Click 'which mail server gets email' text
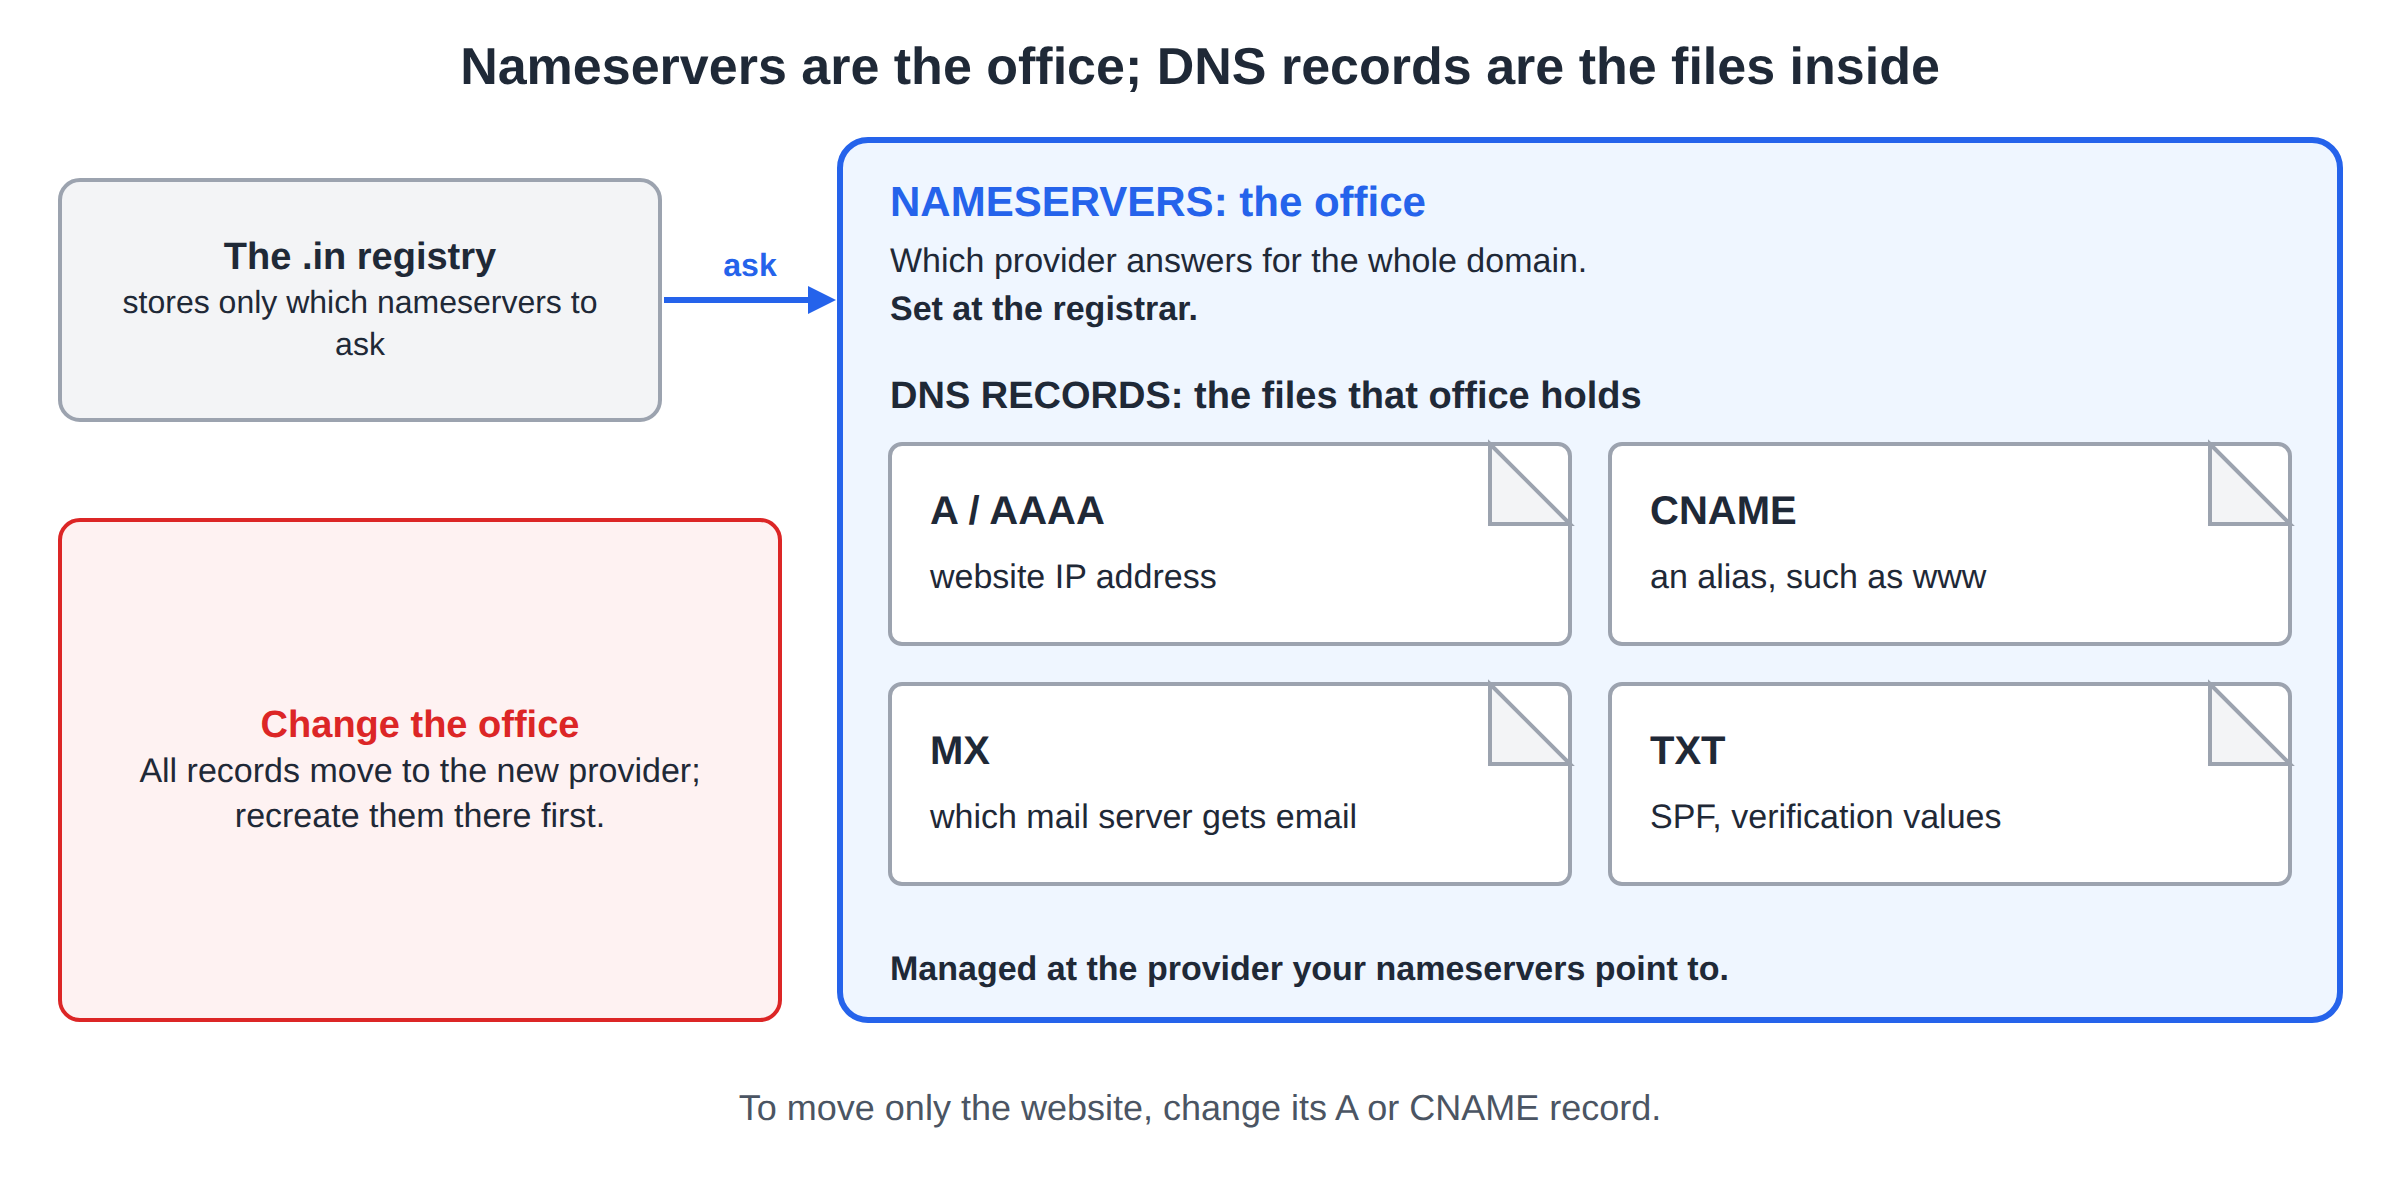 pyautogui.click(x=1143, y=817)
